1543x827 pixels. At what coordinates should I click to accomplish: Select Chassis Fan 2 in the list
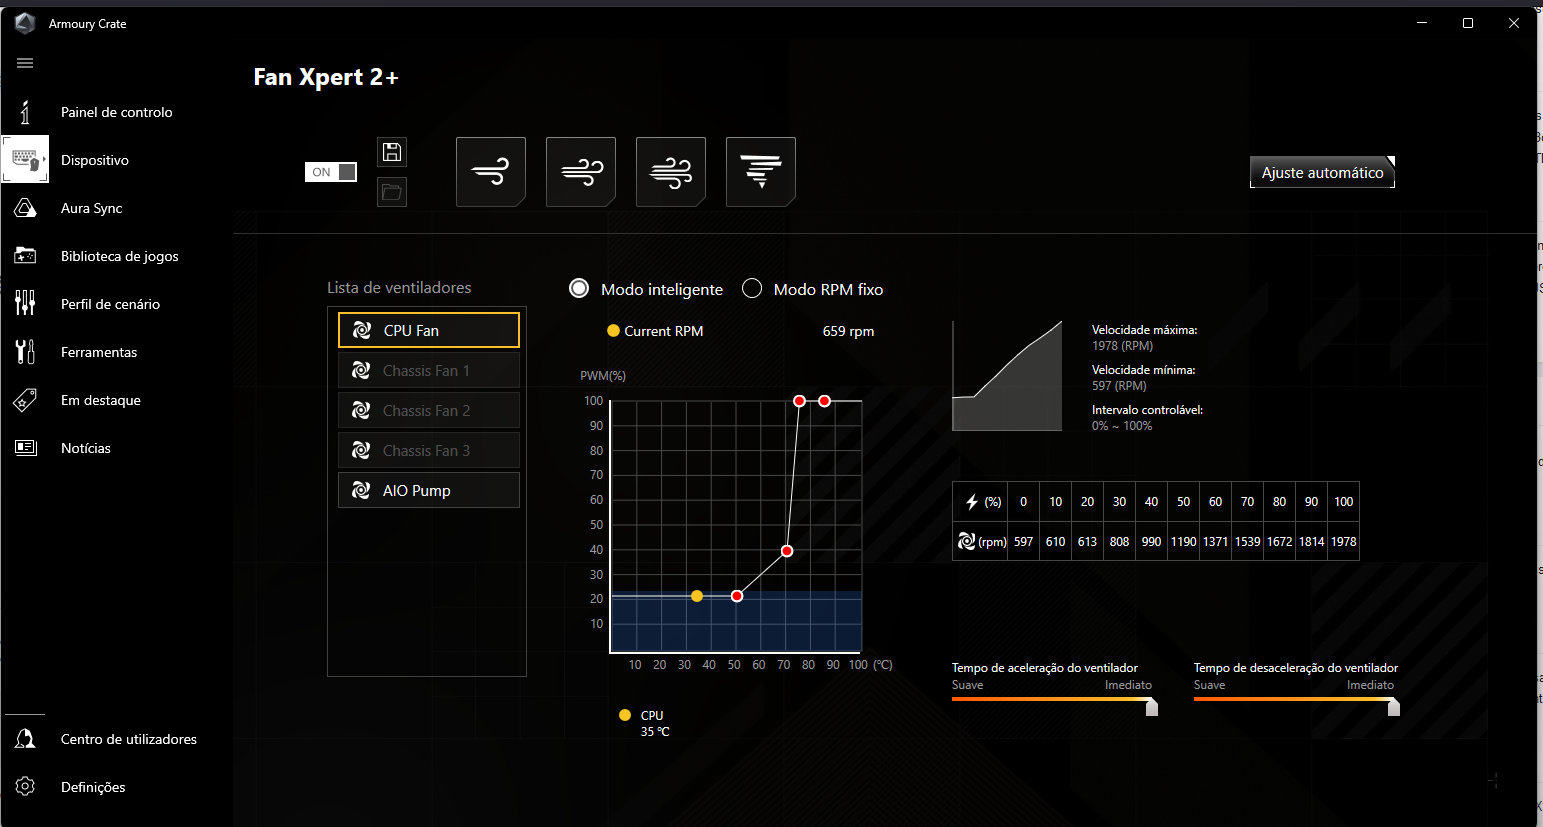429,410
